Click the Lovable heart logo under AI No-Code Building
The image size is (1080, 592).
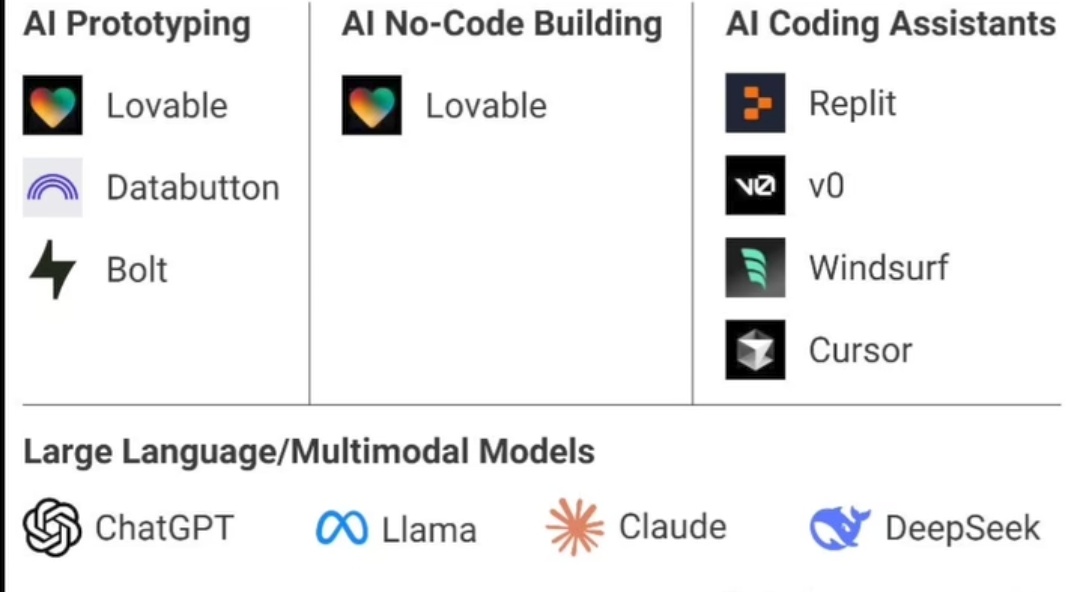(371, 105)
